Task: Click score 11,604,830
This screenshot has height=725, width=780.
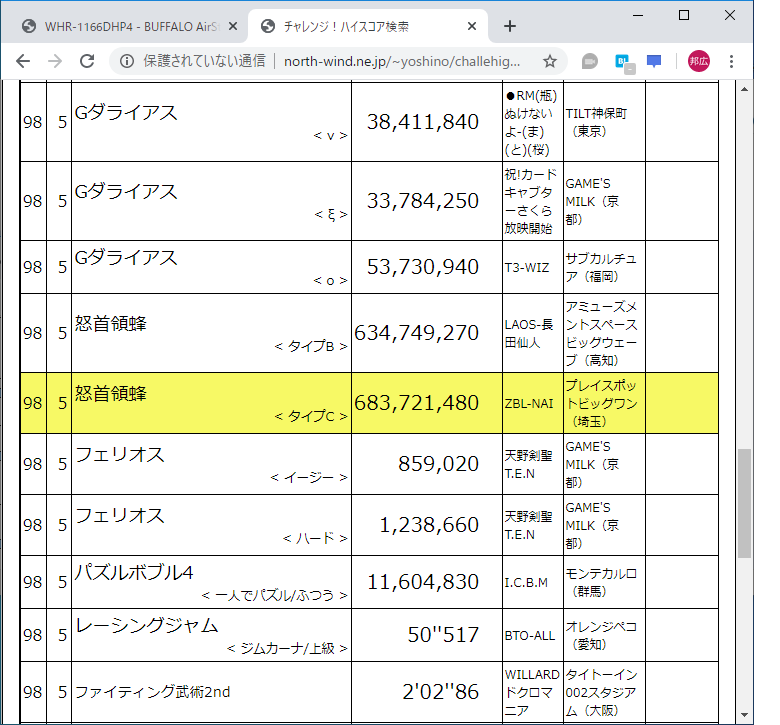Action: pyautogui.click(x=423, y=582)
